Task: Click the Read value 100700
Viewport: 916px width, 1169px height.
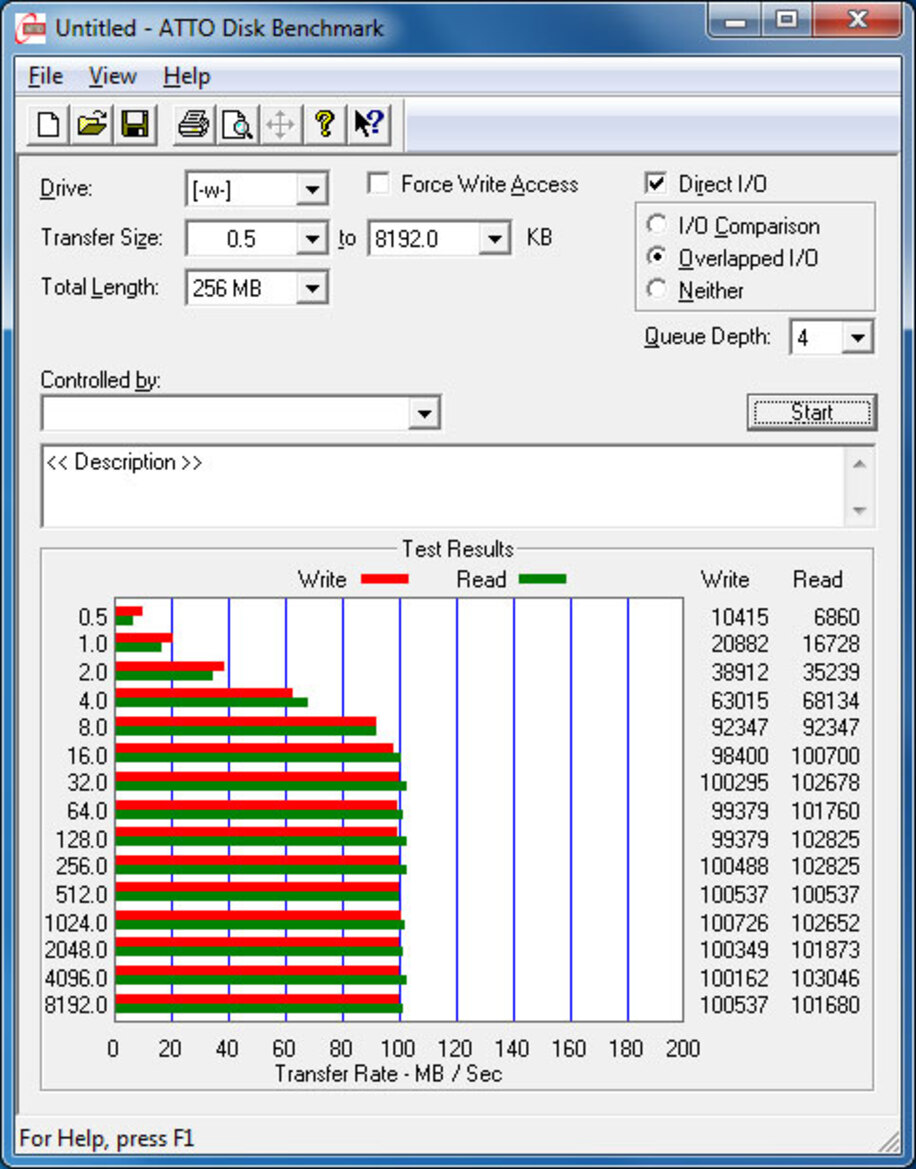Action: click(825, 755)
